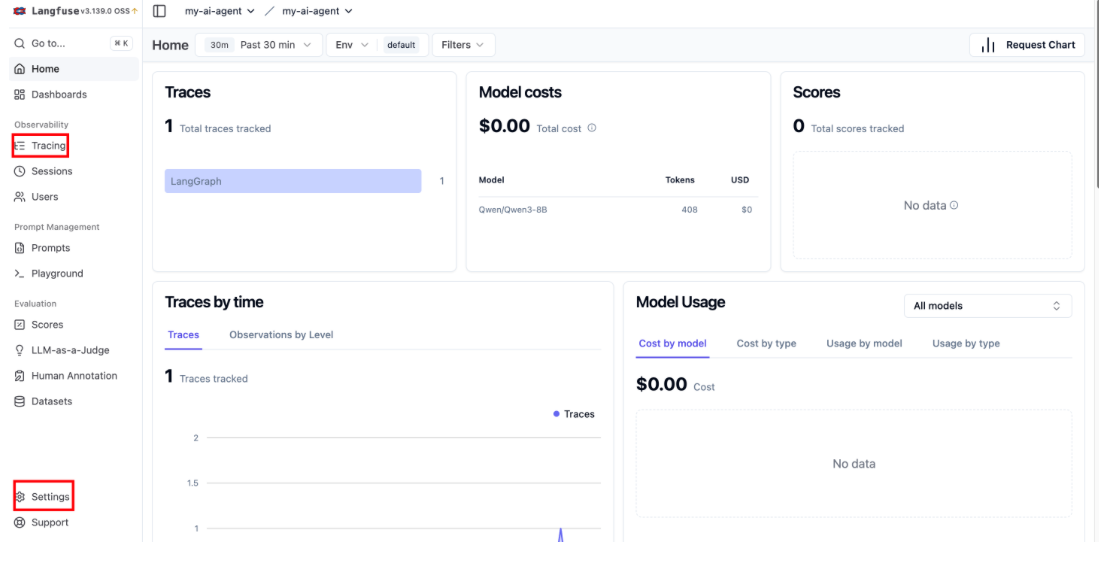Open Support in the sidebar

[x=73, y=522]
